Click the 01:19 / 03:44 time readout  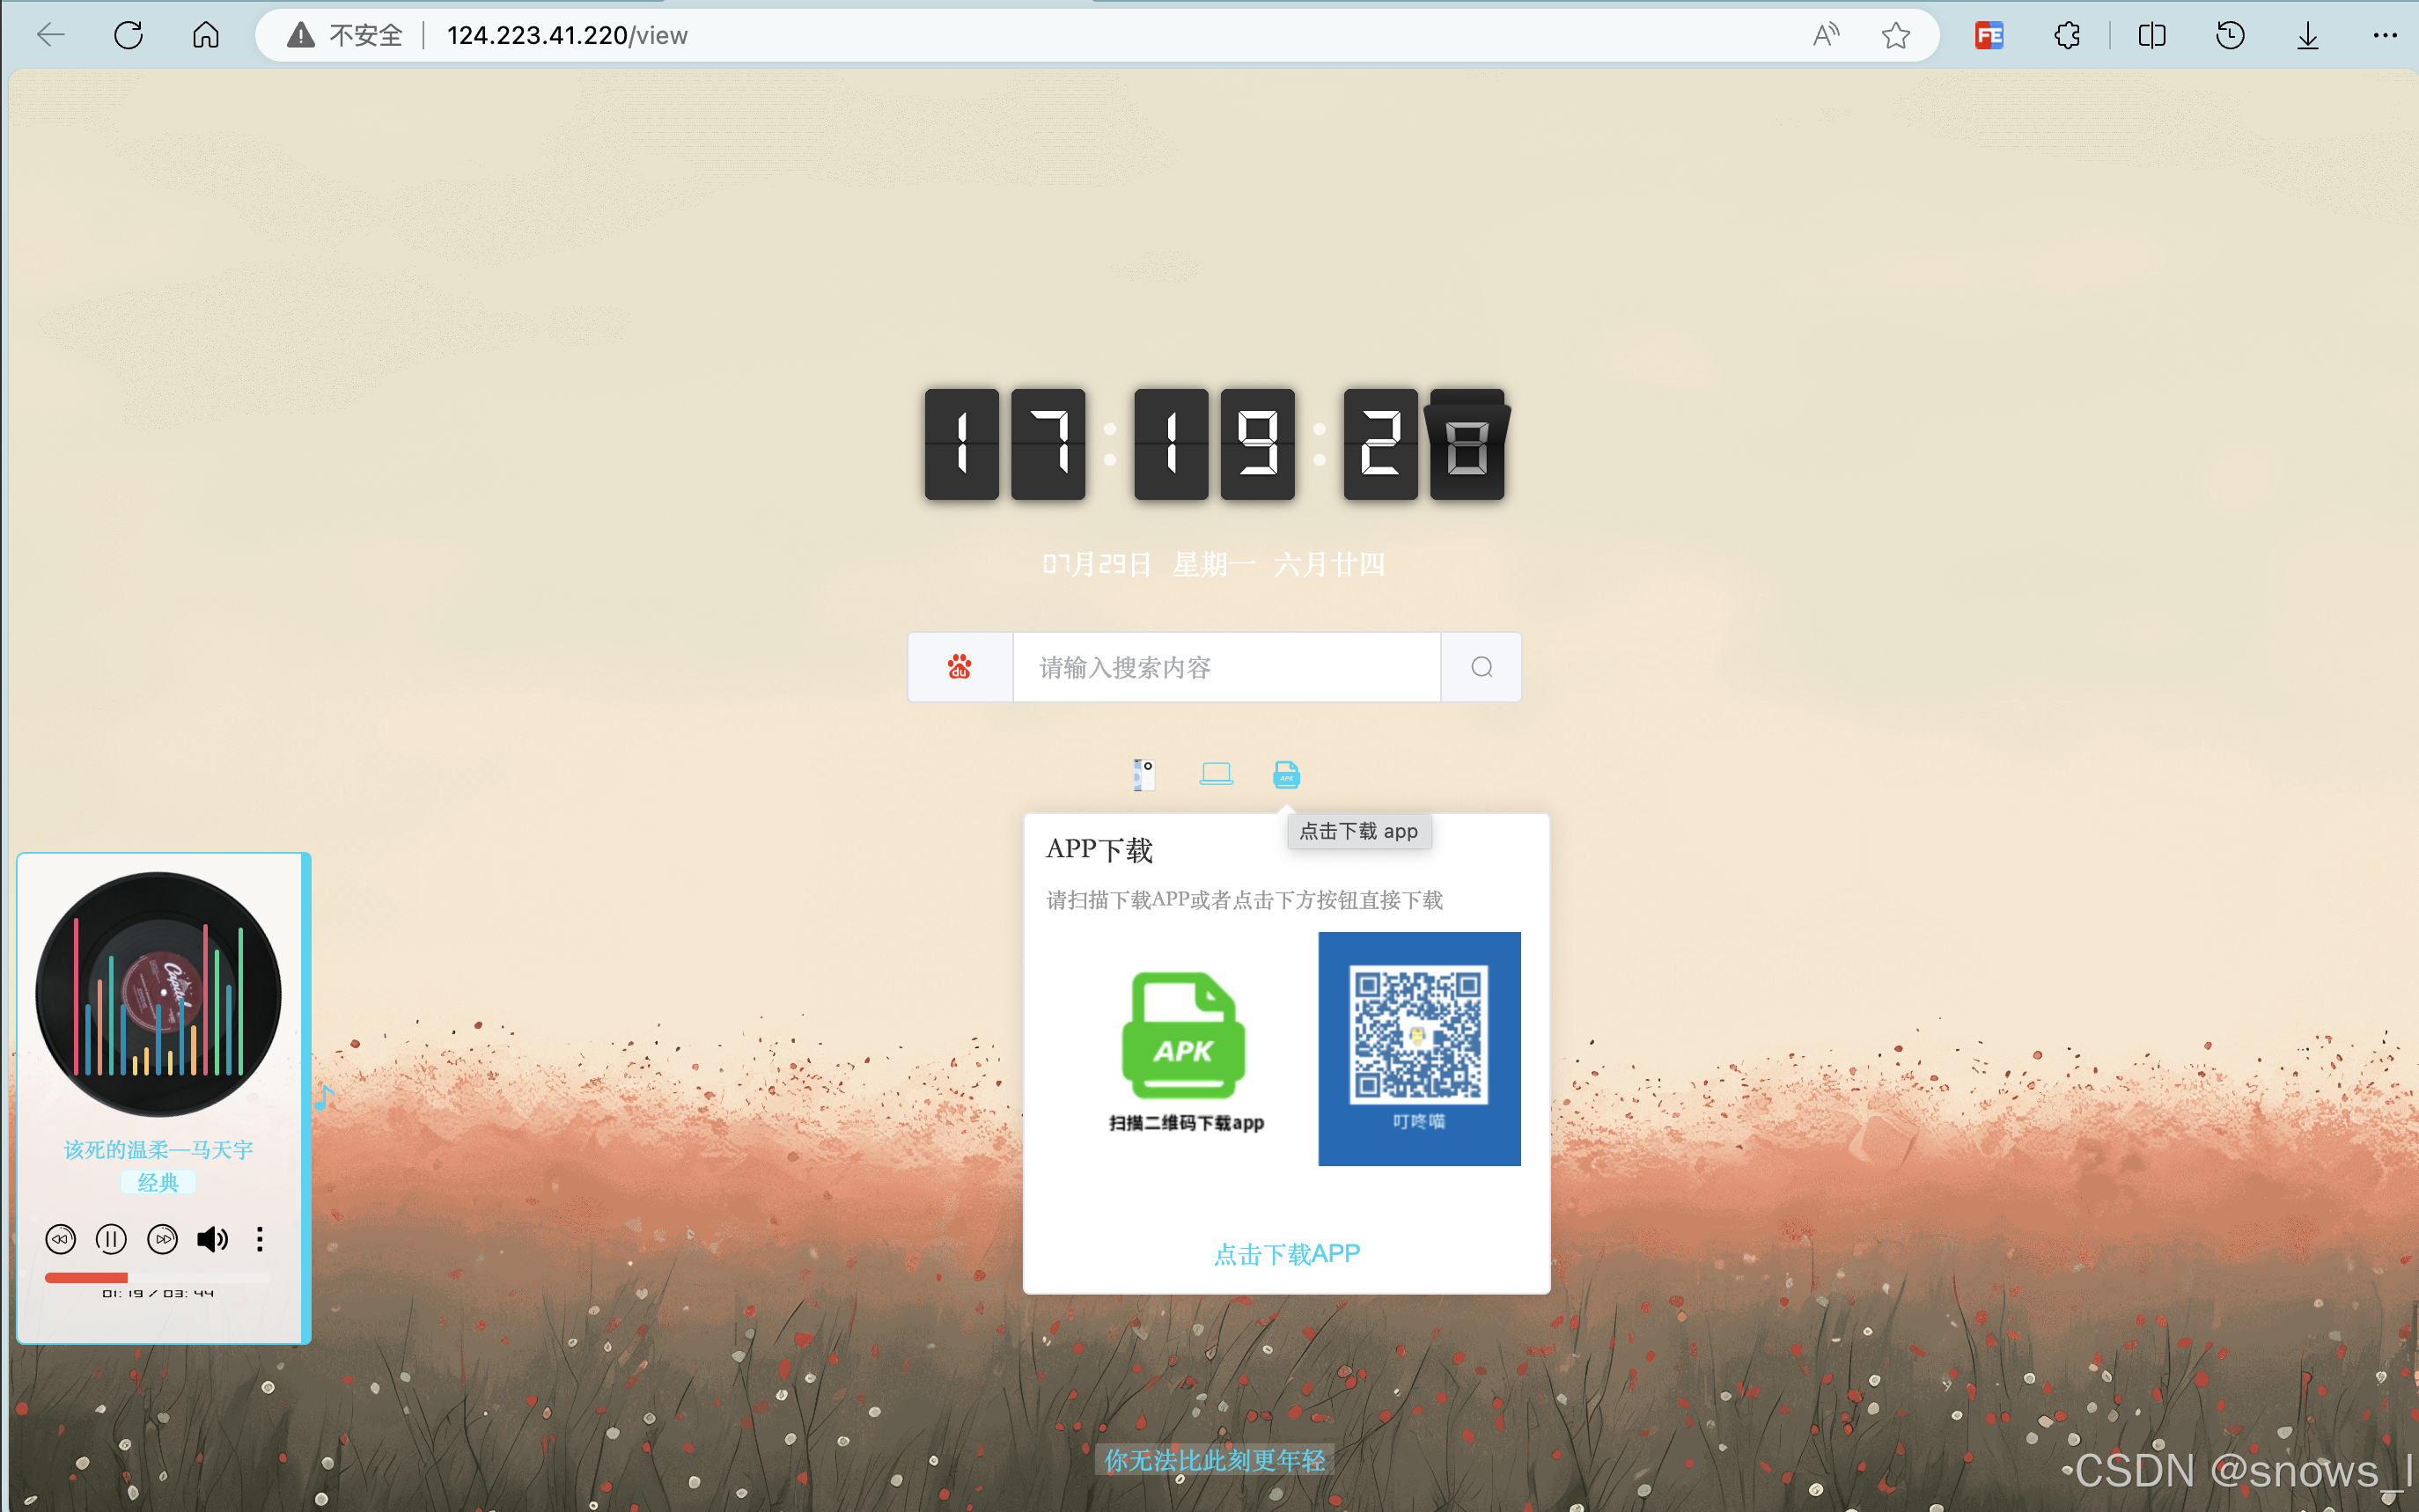pos(158,1294)
